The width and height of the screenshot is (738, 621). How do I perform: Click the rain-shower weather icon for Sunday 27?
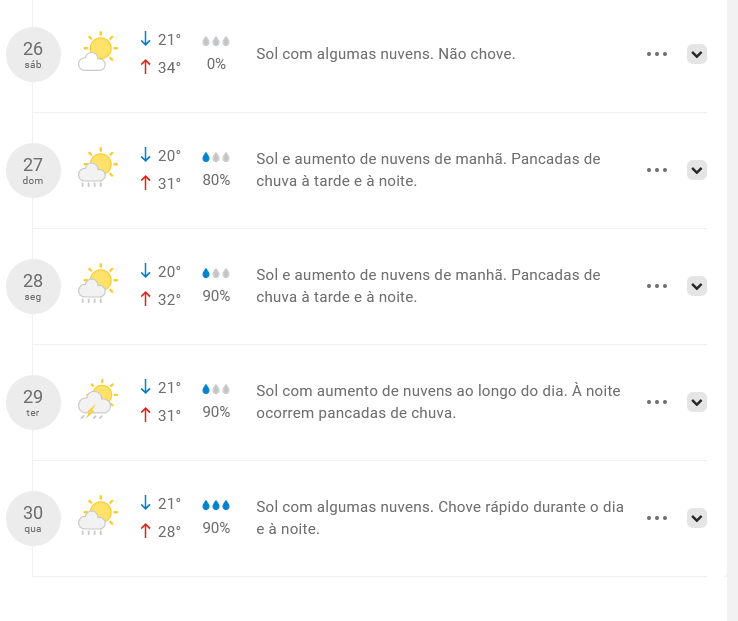[98, 168]
